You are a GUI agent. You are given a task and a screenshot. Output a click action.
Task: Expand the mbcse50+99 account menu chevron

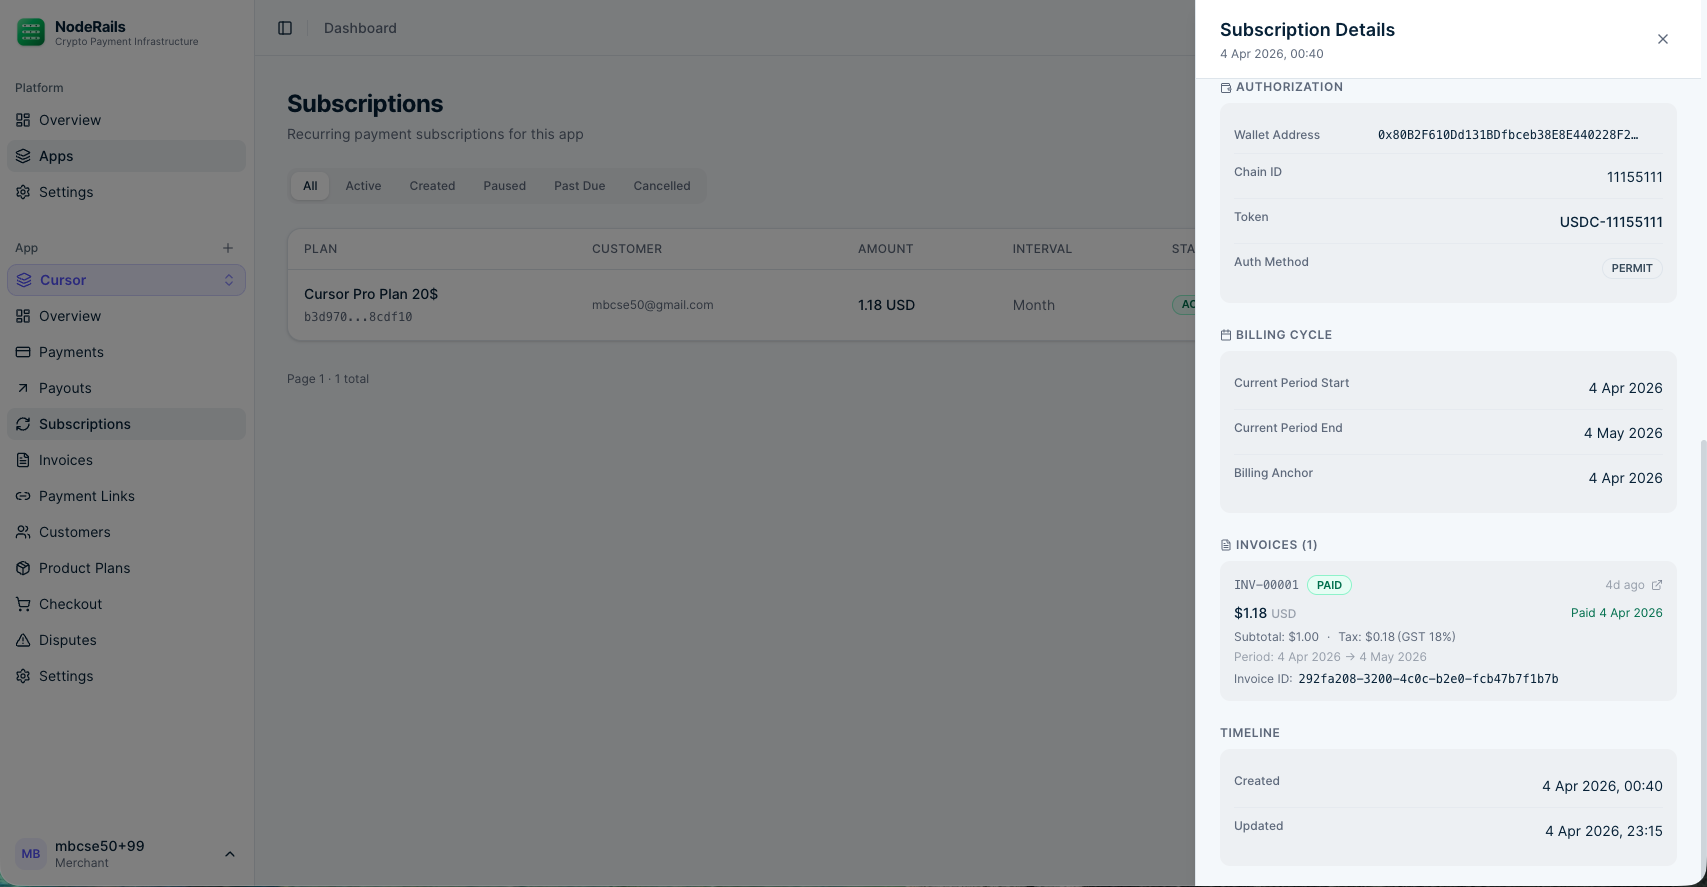coord(230,854)
